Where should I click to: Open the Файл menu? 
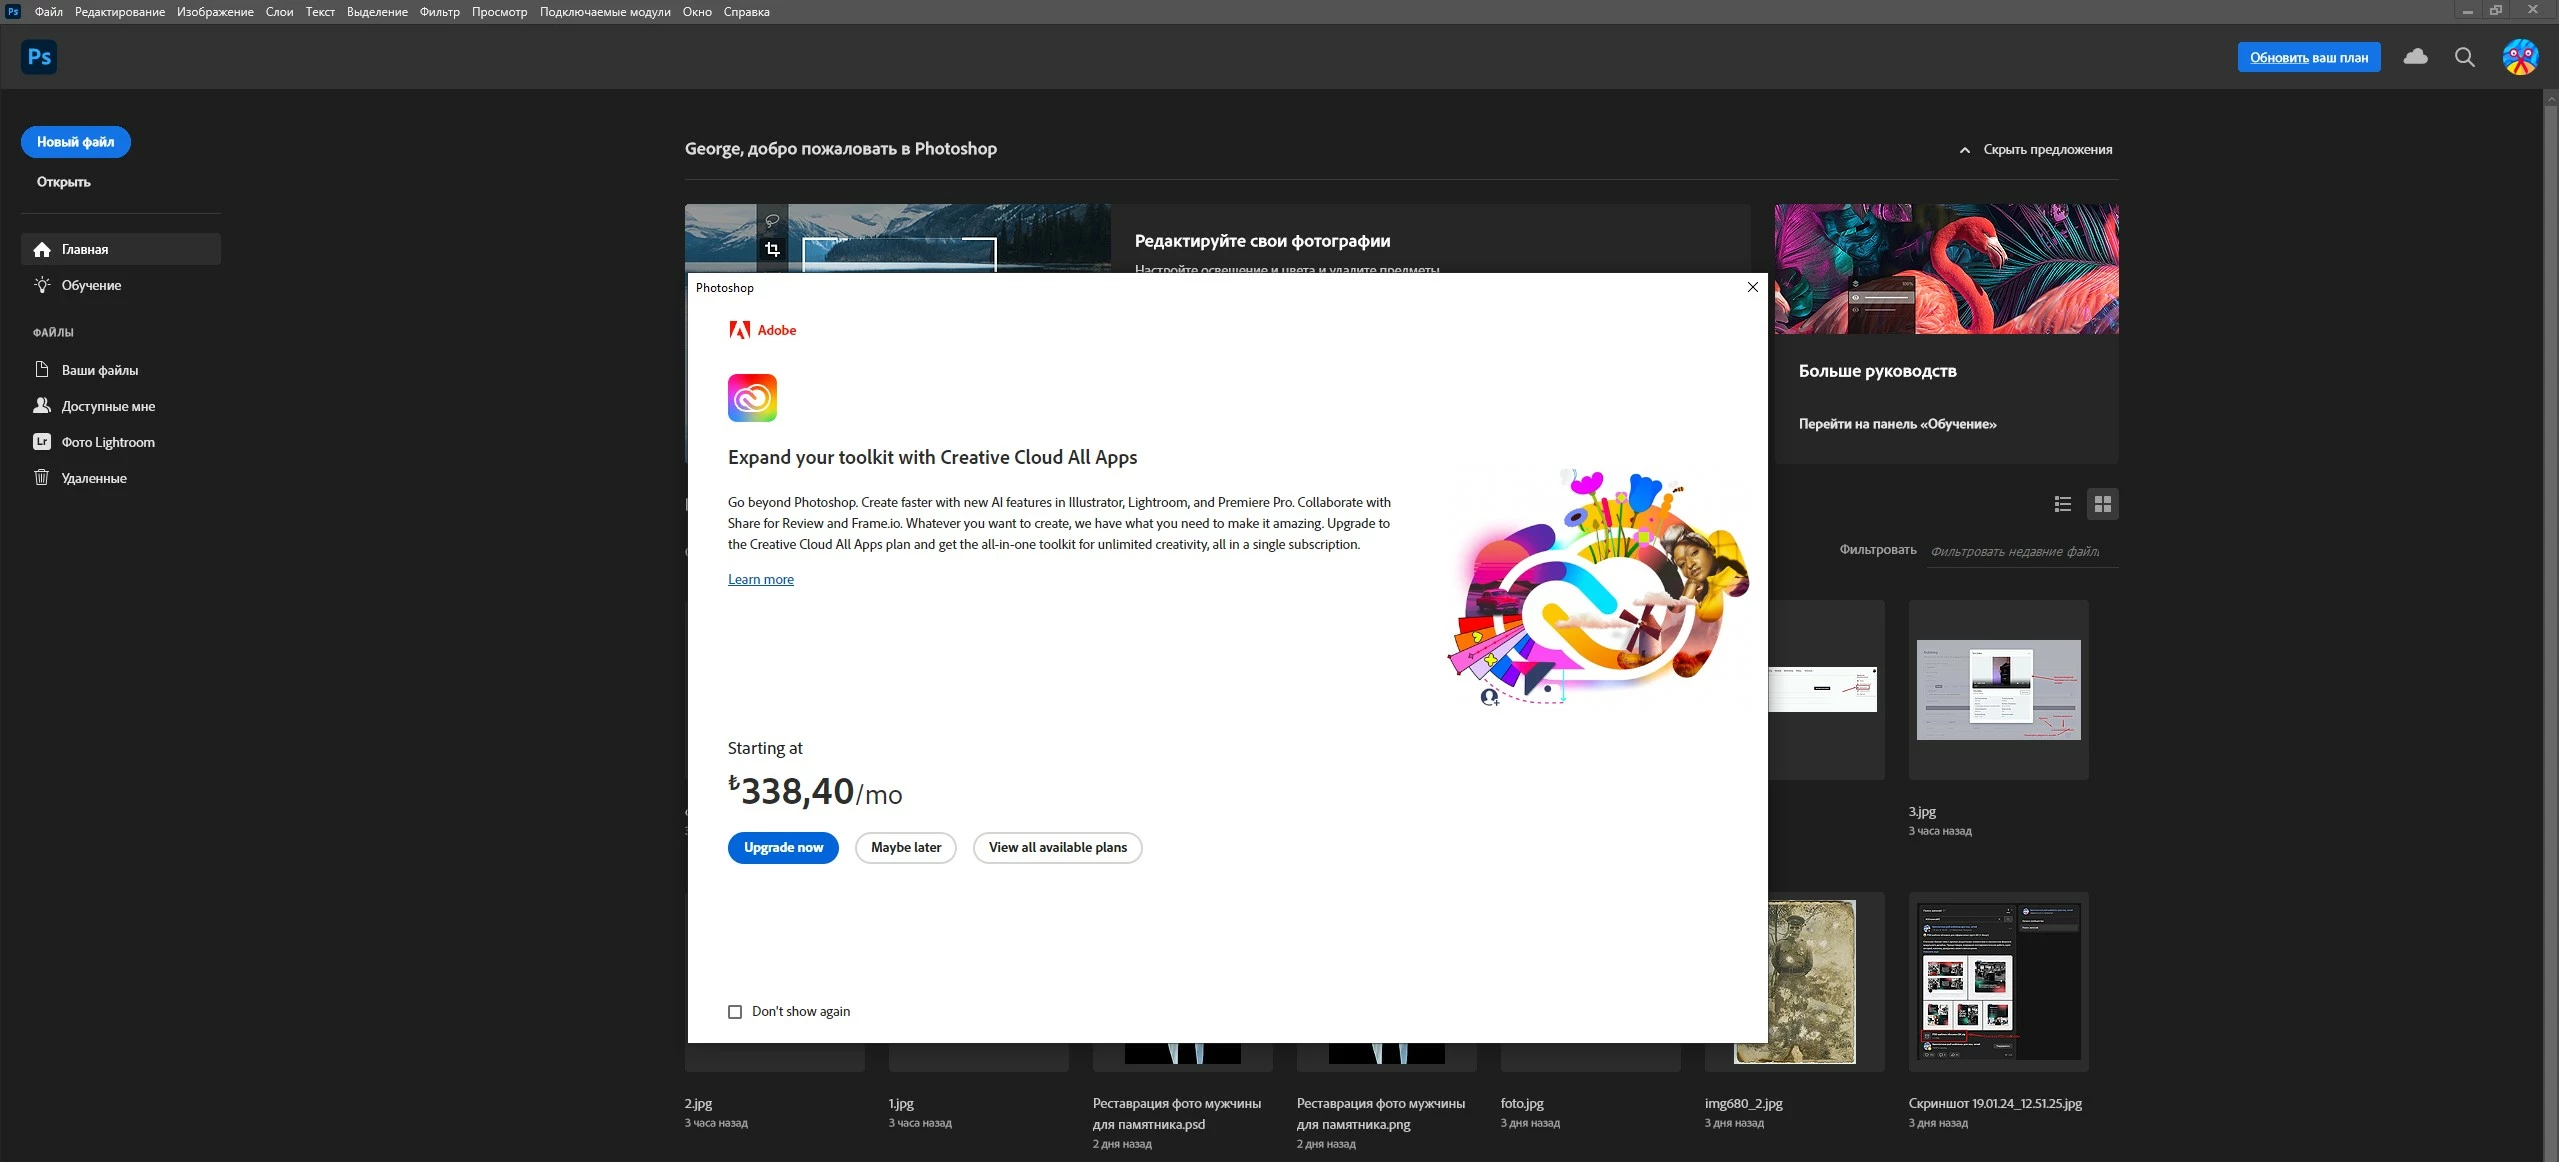(x=48, y=12)
